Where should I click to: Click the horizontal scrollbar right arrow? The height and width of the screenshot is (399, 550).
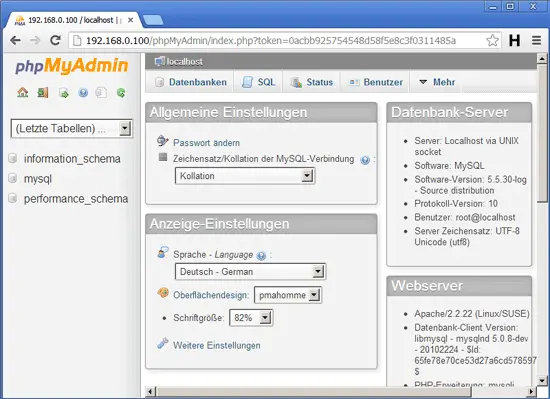pyautogui.click(x=532, y=391)
